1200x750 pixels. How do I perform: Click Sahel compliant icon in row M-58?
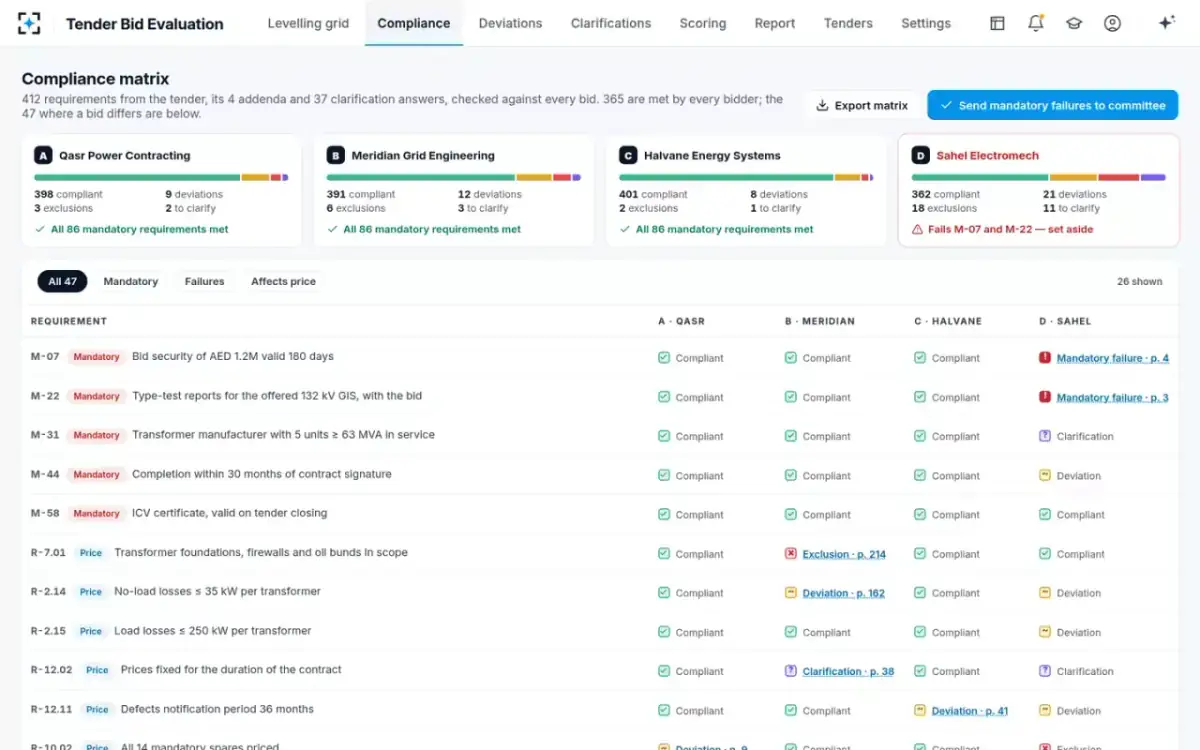[1045, 514]
